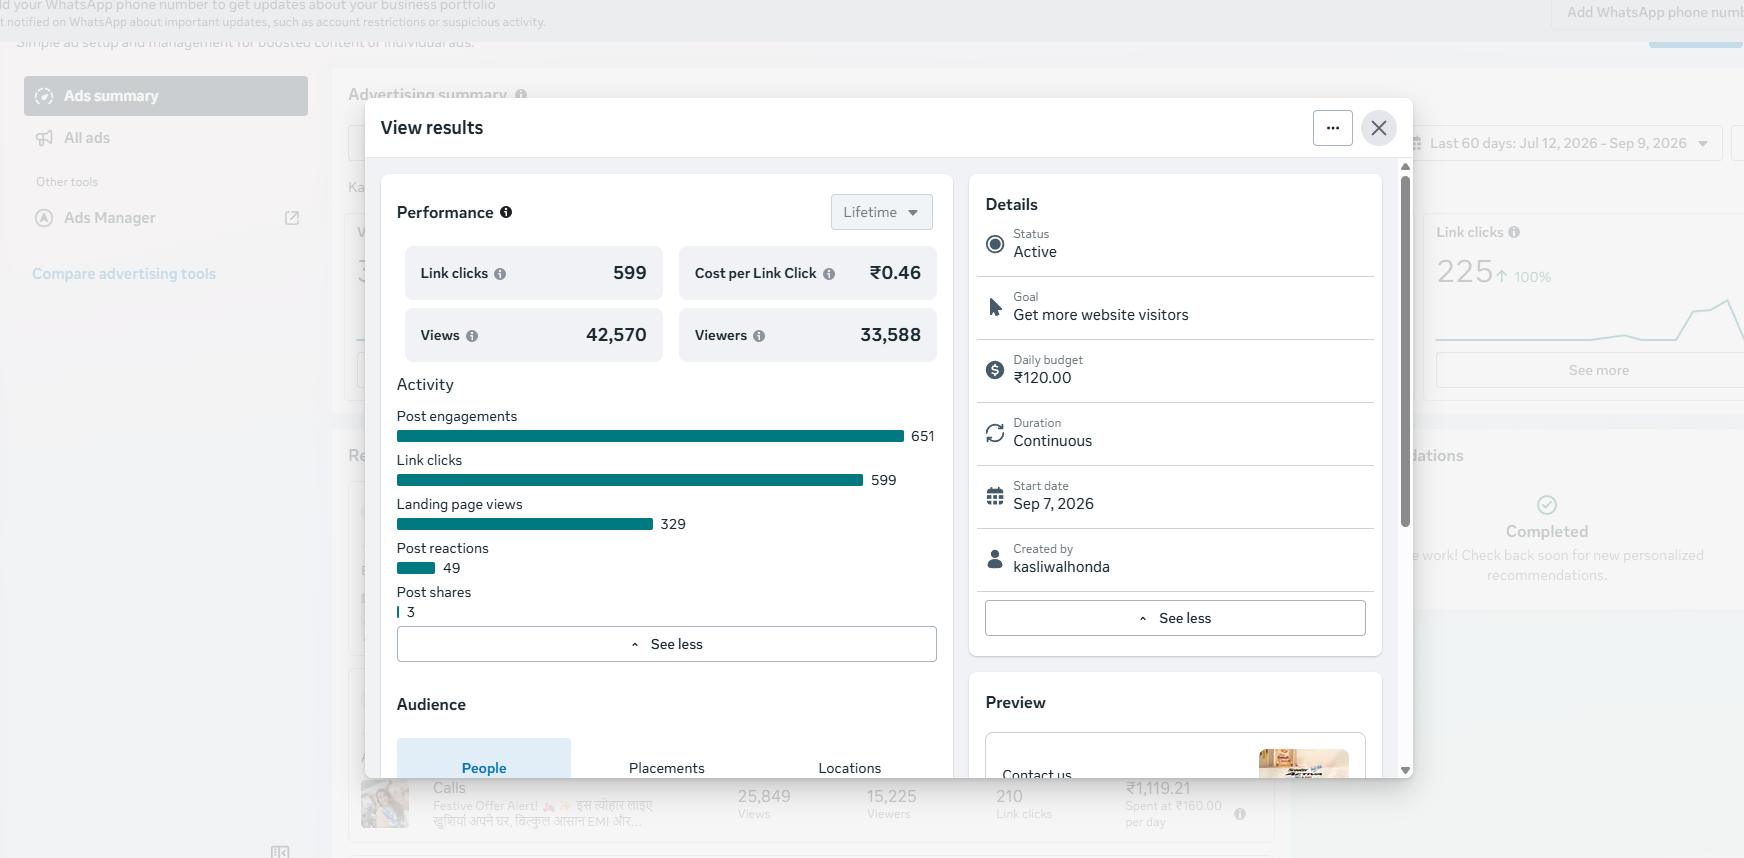The width and height of the screenshot is (1744, 858).
Task: Click the Goal cursor icon
Action: (x=995, y=307)
